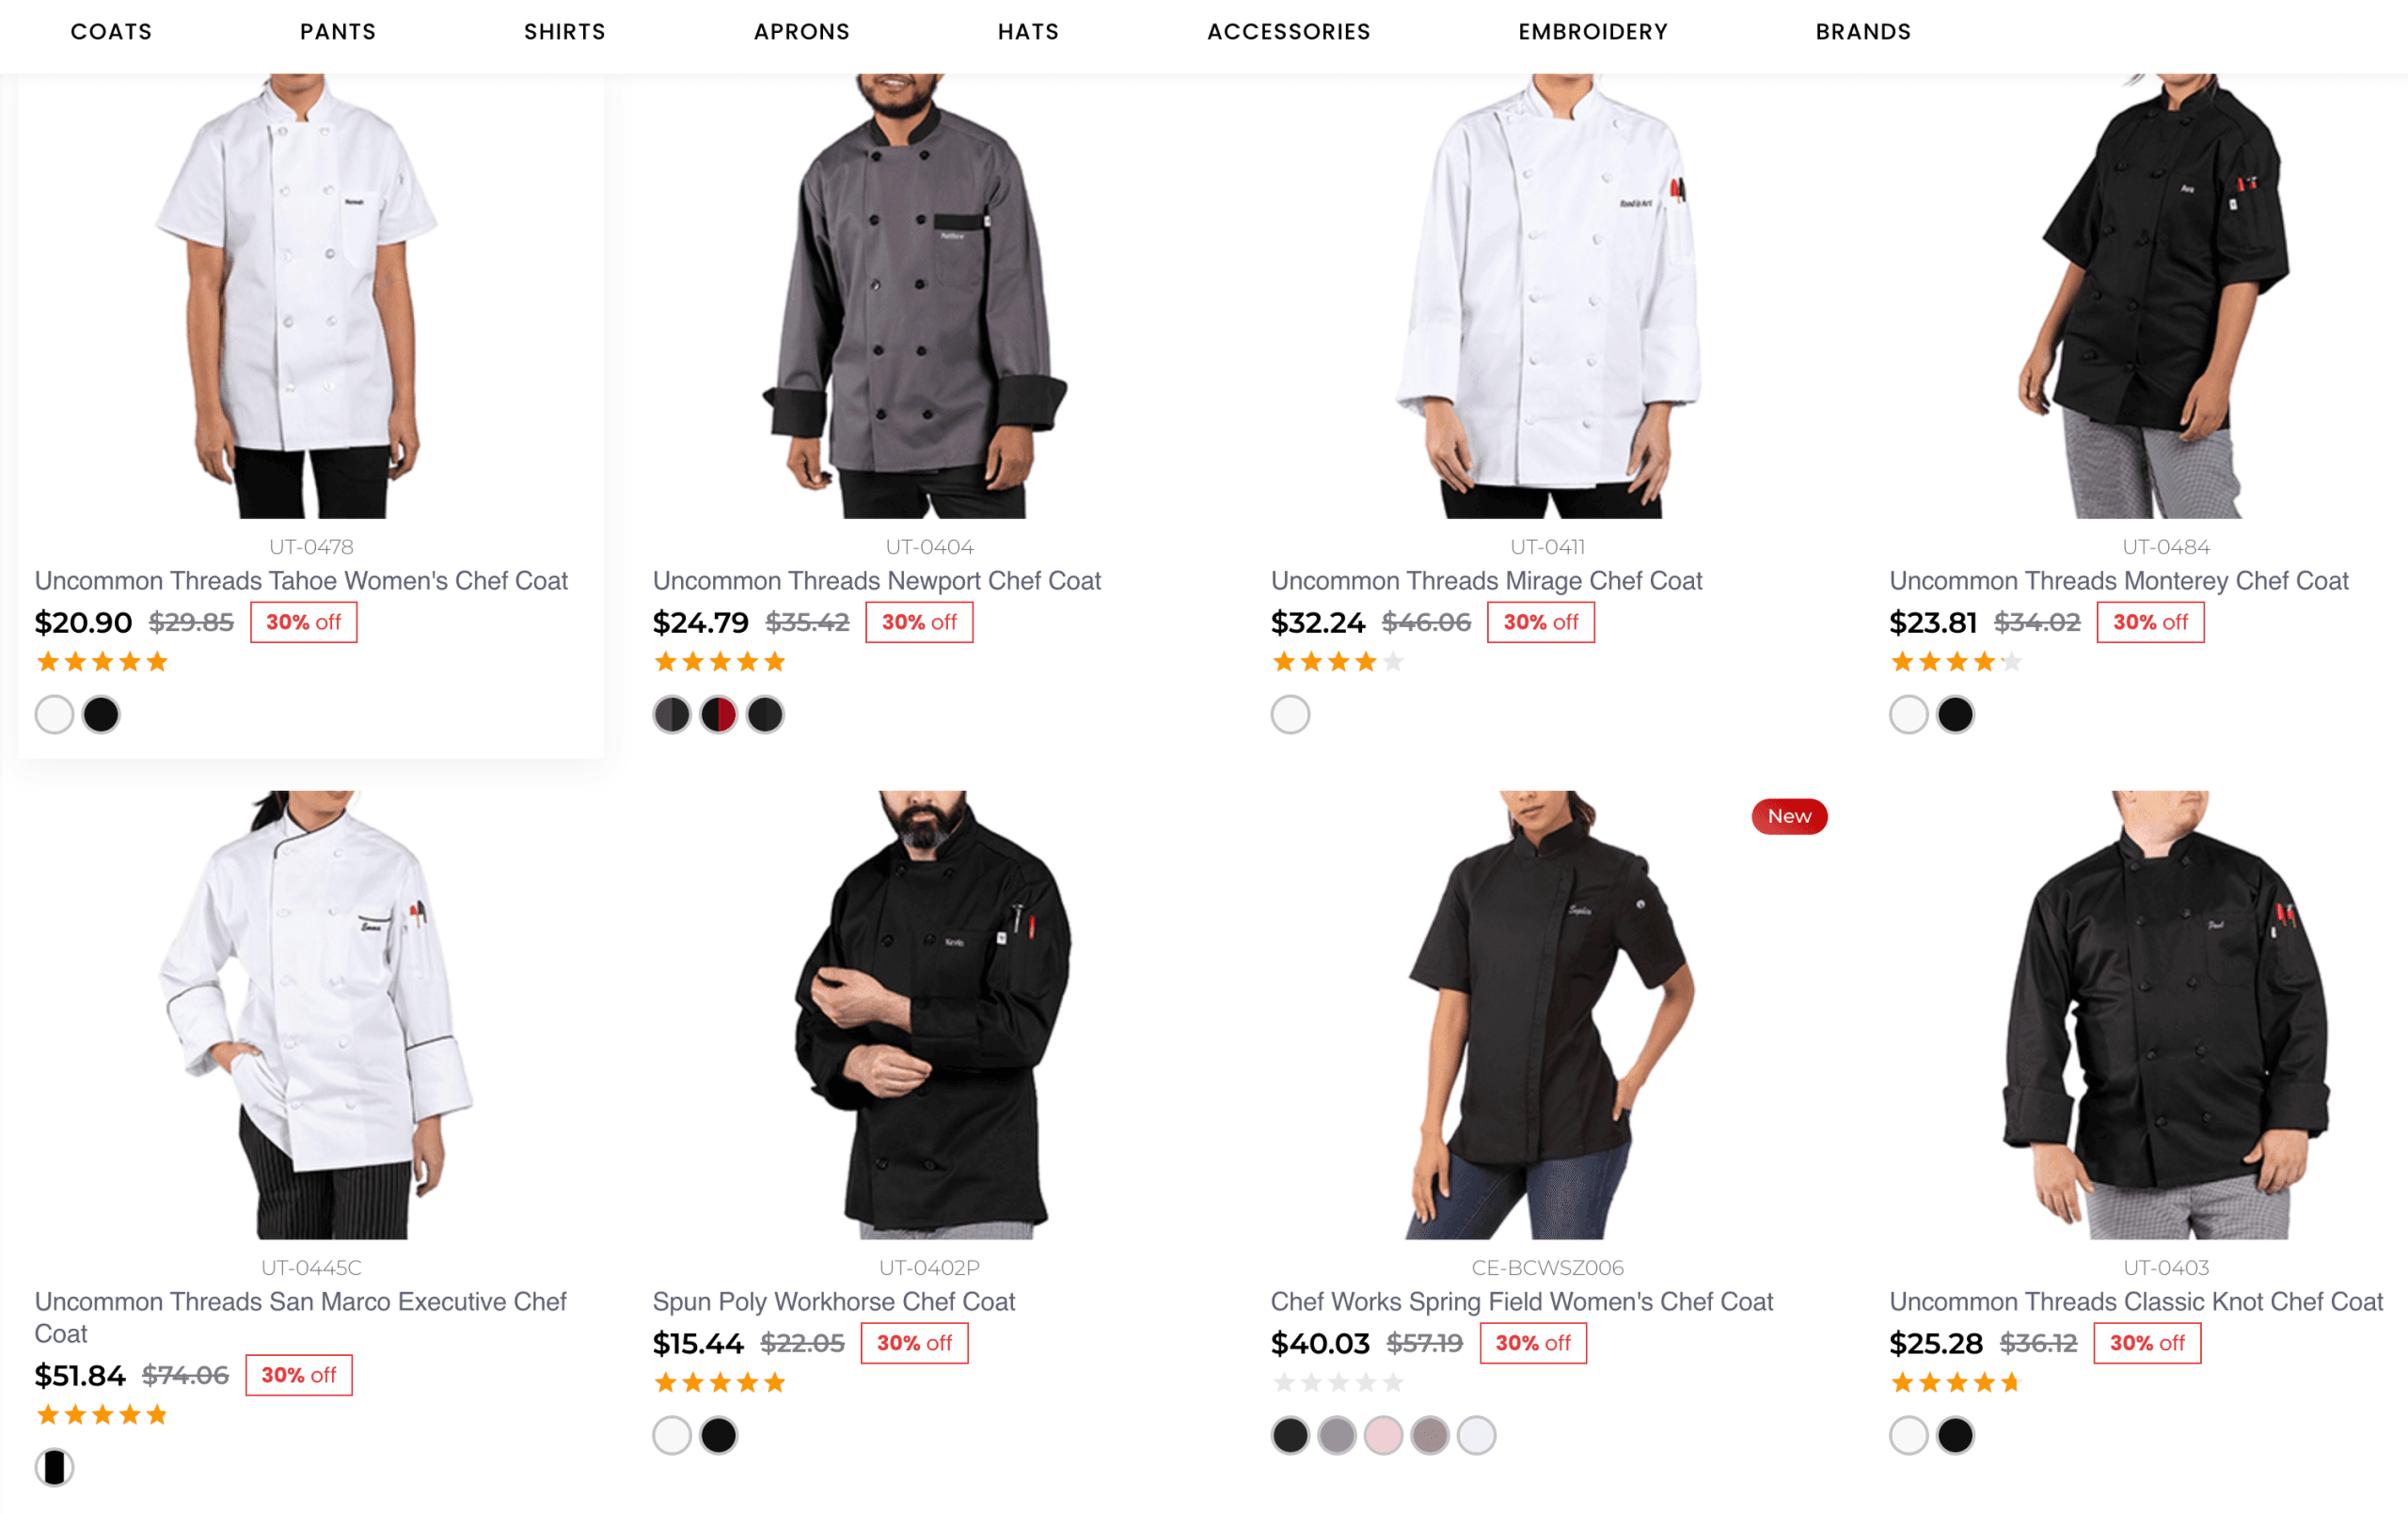Click the New badge on Spring Field coat
Screen dimensions: 2408x1514
pyautogui.click(x=1789, y=817)
